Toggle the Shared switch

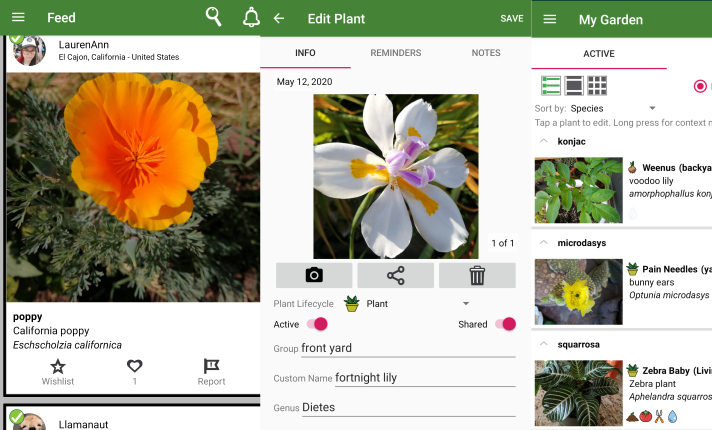click(505, 324)
